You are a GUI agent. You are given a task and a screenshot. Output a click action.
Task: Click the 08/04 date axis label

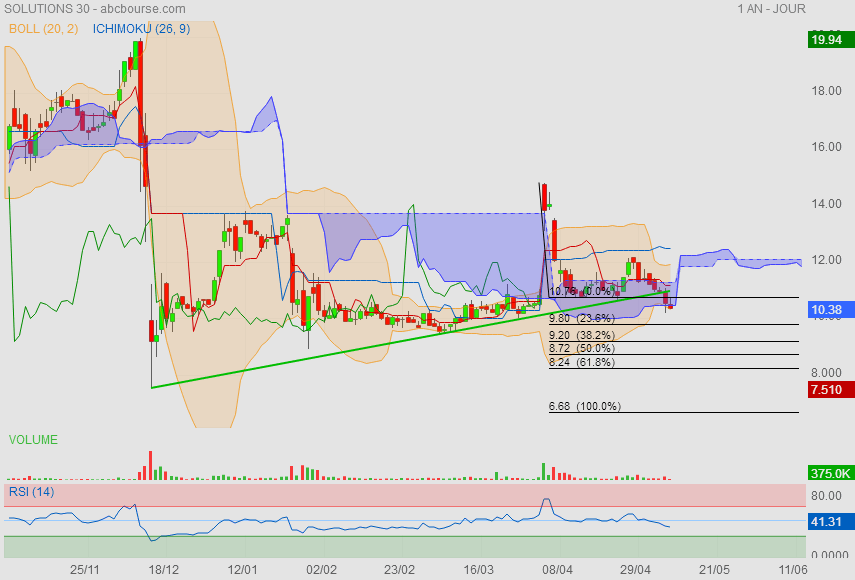557,570
